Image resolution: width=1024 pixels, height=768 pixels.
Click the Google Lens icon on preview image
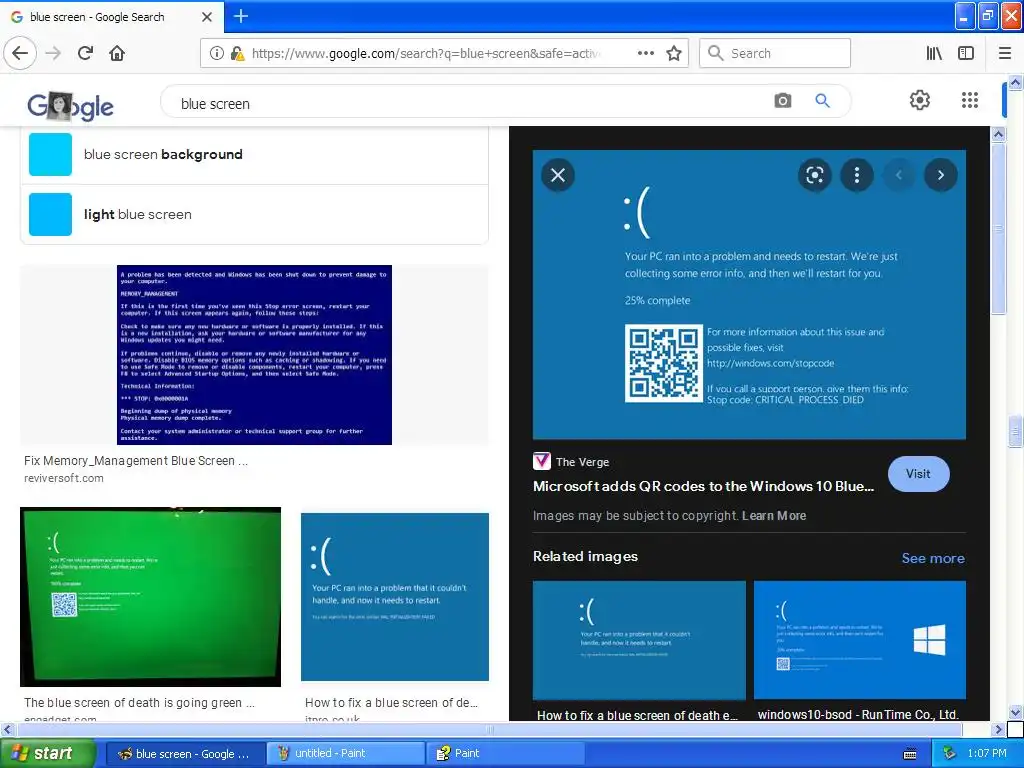(x=814, y=175)
